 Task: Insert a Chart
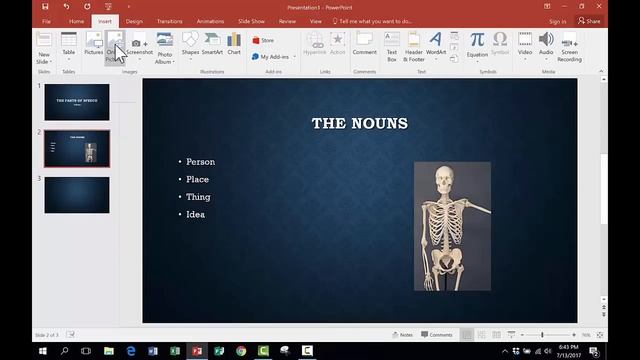[x=234, y=43]
